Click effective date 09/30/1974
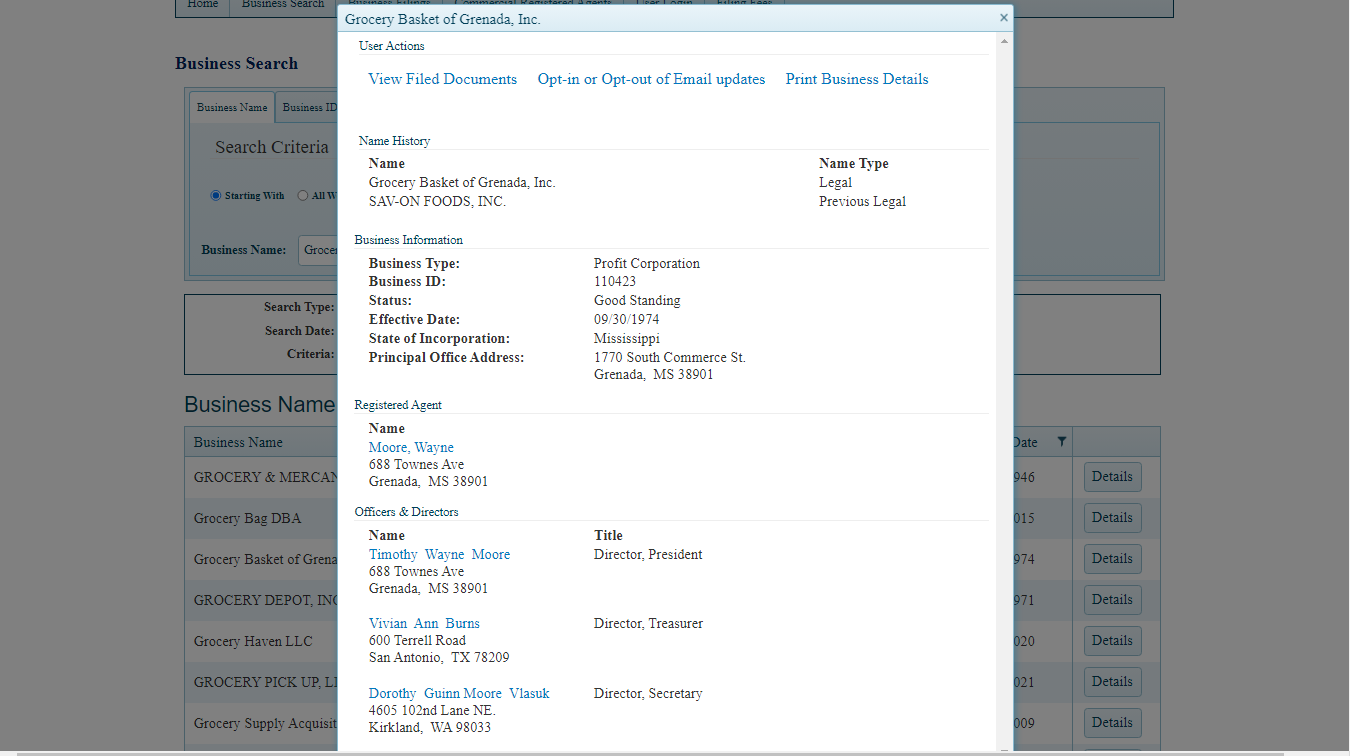Image resolution: width=1350 pixels, height=756 pixels. (x=627, y=319)
